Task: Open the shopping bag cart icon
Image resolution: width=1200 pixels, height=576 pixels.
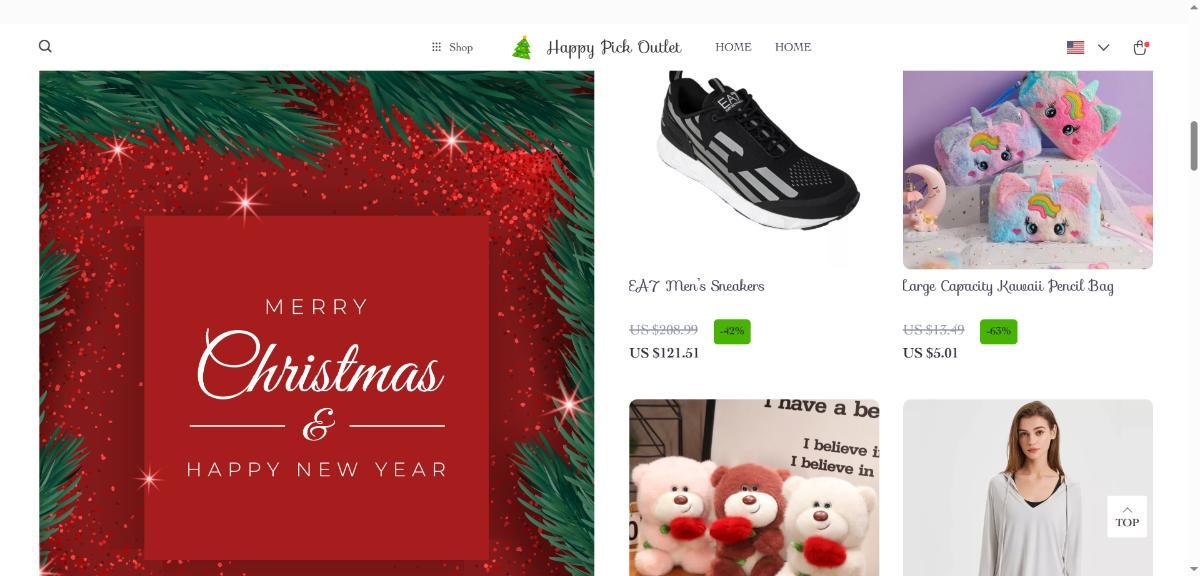Action: tap(1140, 47)
